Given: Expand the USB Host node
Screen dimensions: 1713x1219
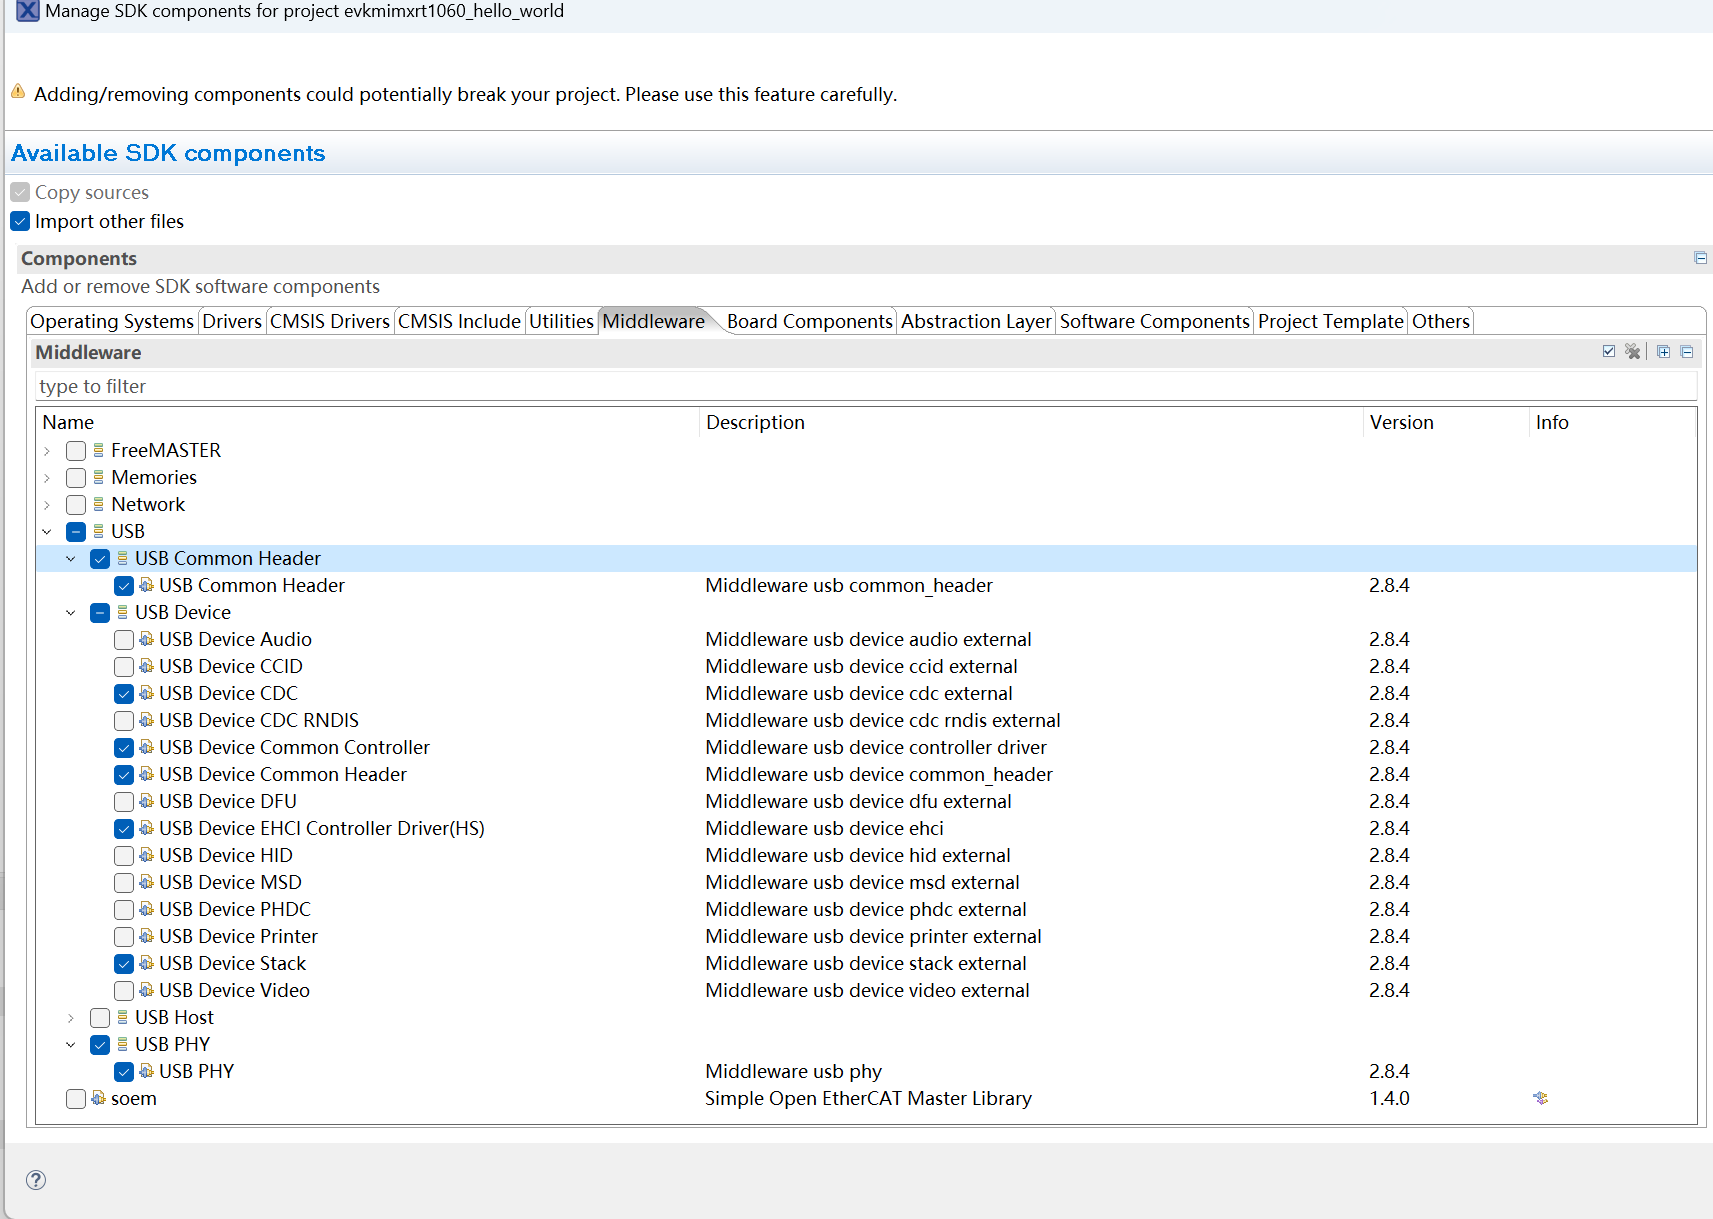Looking at the screenshot, I should point(70,1017).
